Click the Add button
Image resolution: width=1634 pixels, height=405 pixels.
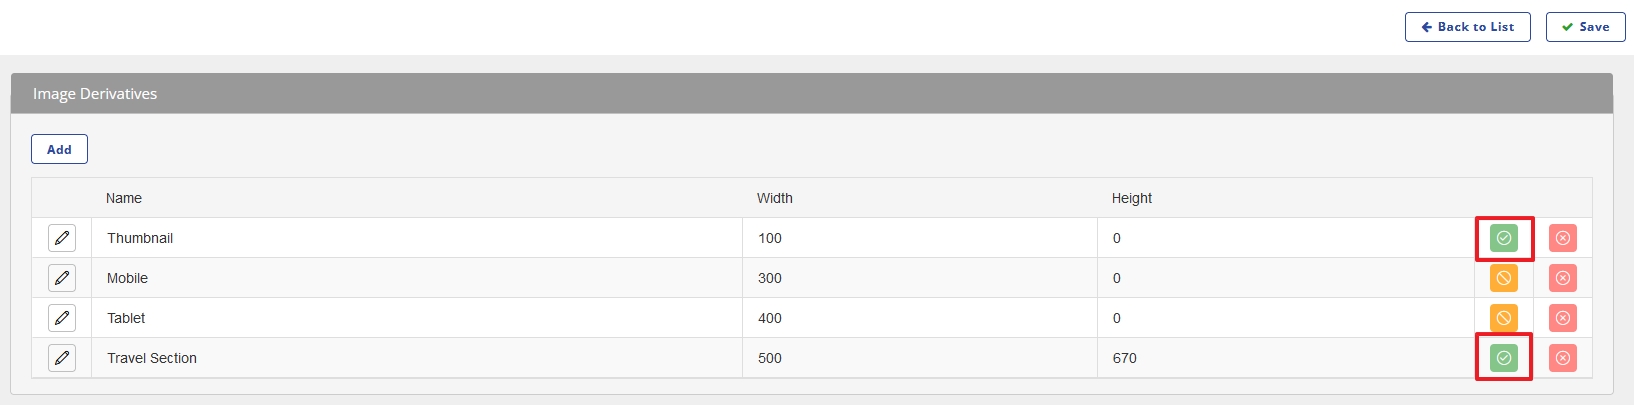click(x=59, y=149)
